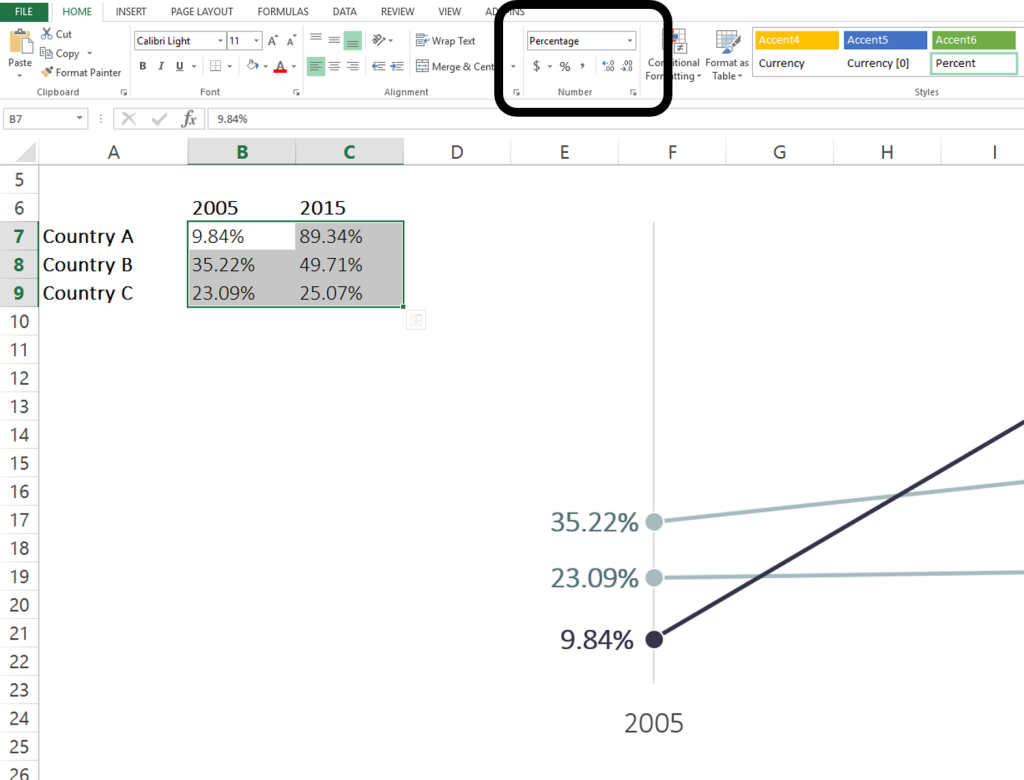This screenshot has width=1024, height=780.
Task: Cancel the formula bar entry
Action: click(x=129, y=119)
